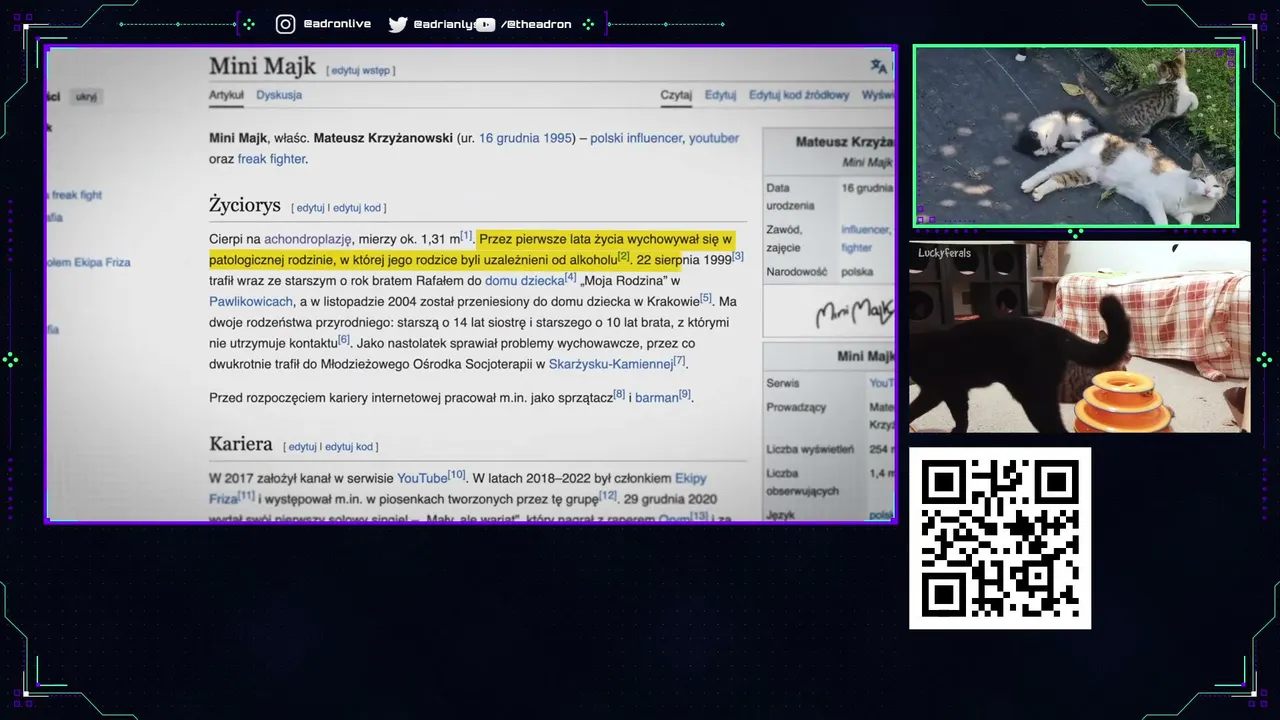Click the '@adronlive' handle text

337,24
